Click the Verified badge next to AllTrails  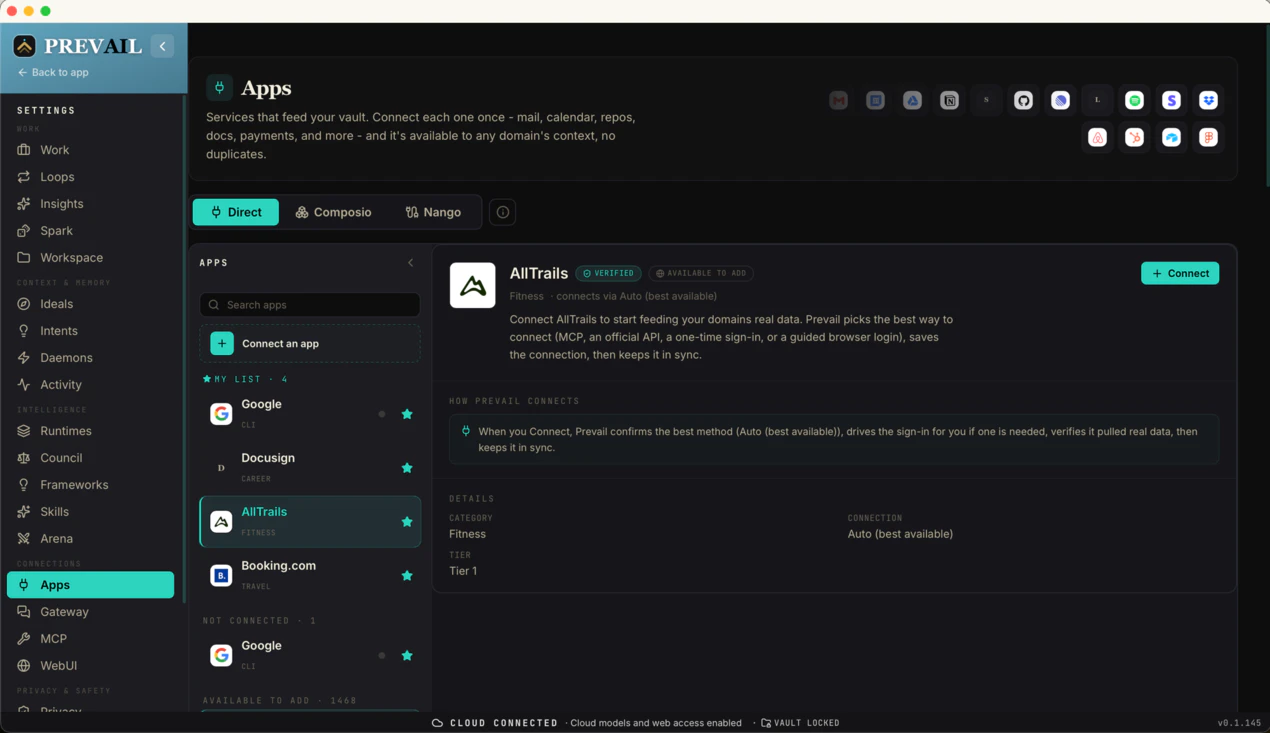pyautogui.click(x=608, y=273)
